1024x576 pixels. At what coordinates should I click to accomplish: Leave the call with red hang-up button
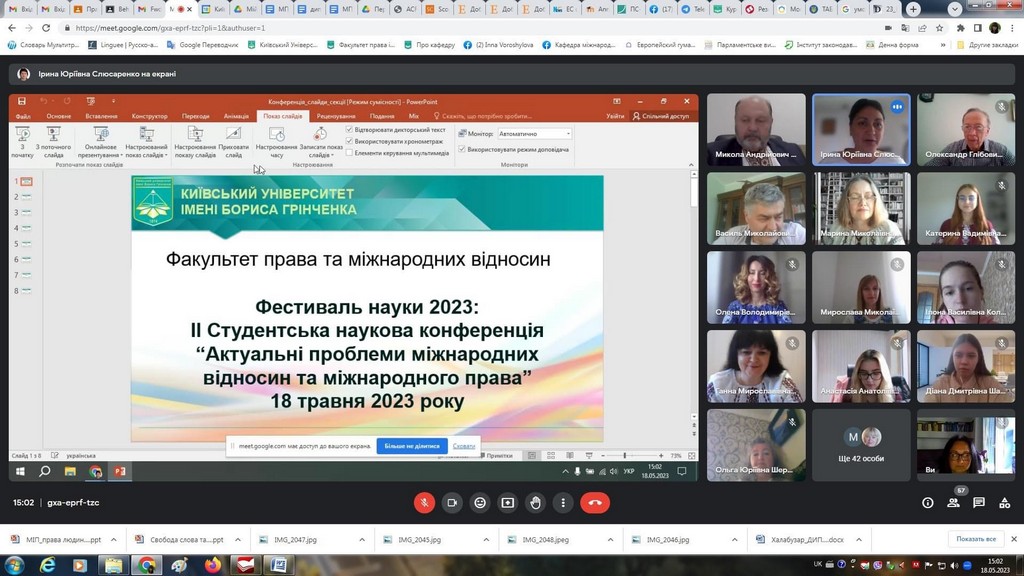click(595, 503)
